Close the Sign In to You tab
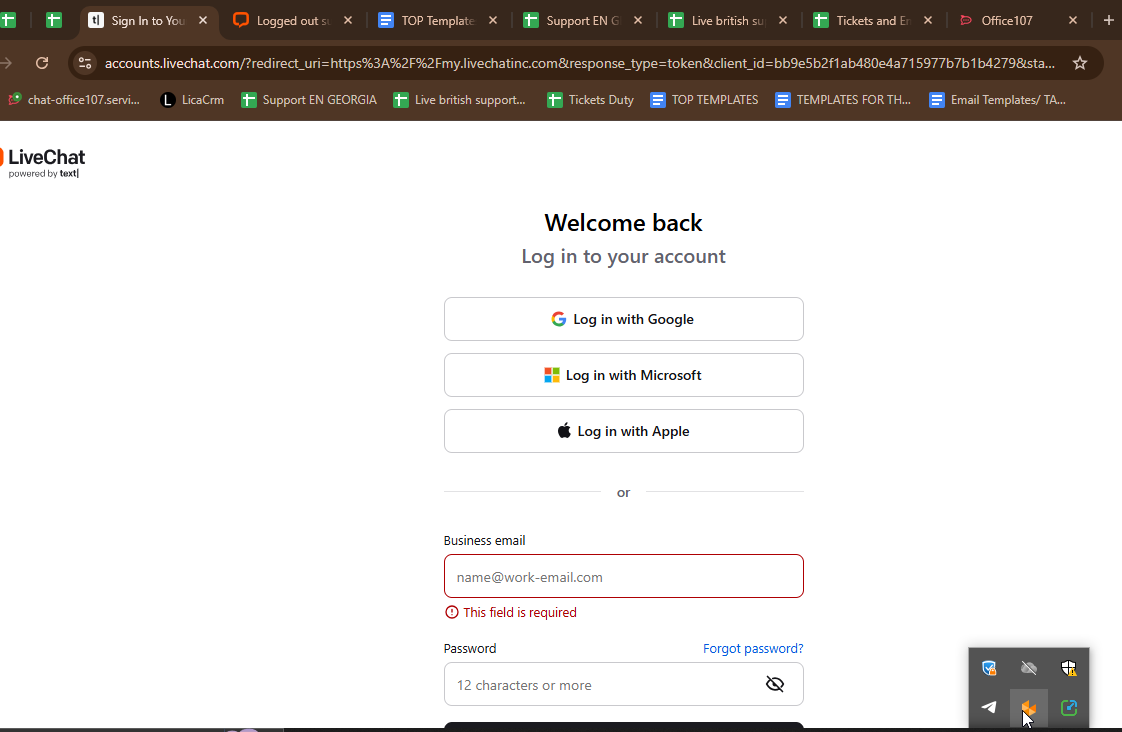1122x732 pixels. pos(203,20)
